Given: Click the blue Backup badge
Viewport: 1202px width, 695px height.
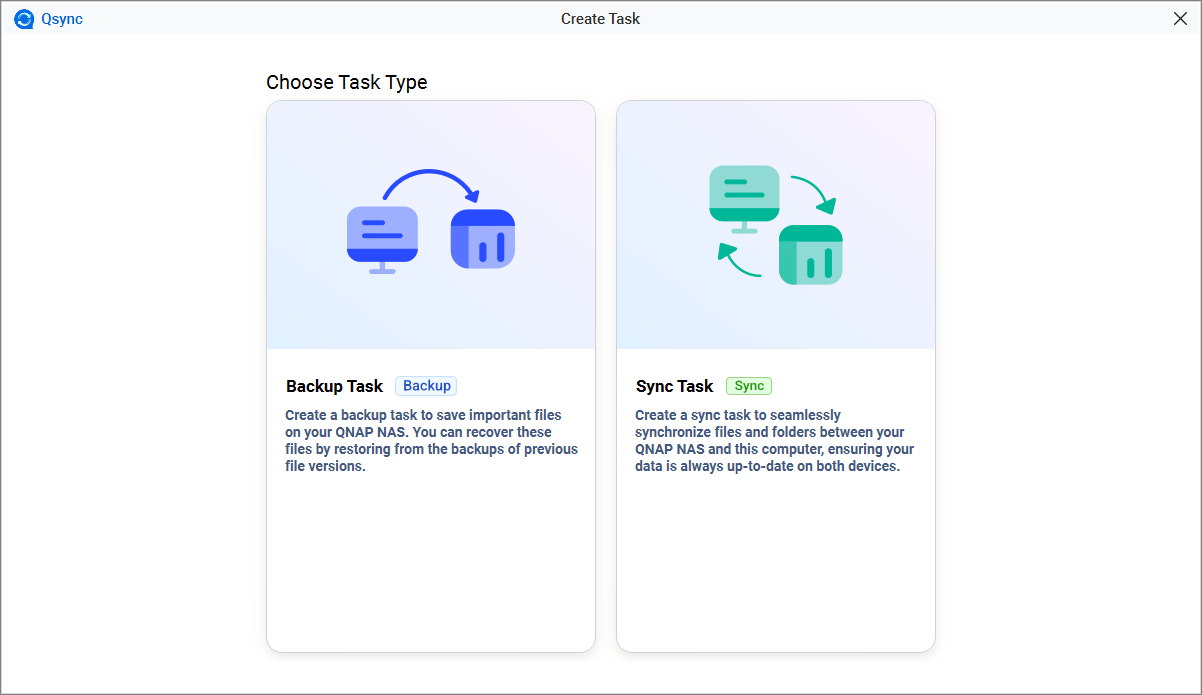Looking at the screenshot, I should [426, 386].
